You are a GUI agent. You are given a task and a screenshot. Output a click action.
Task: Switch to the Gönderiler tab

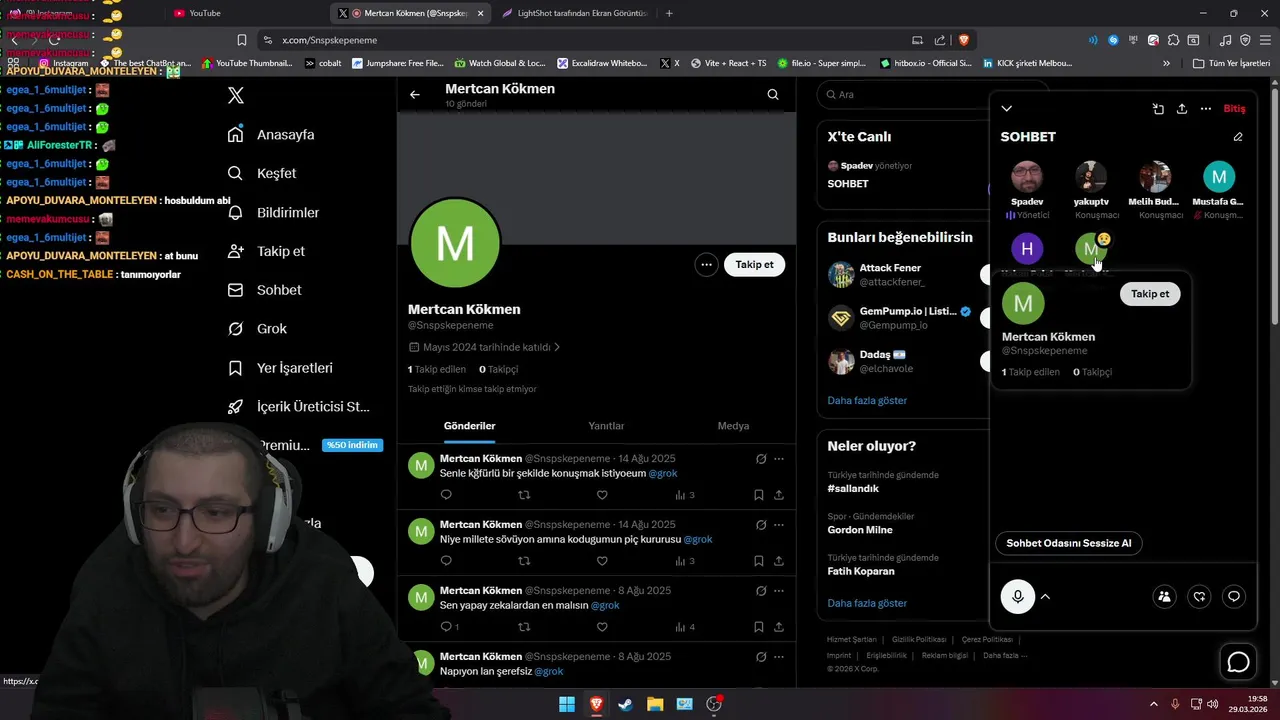[x=469, y=426]
